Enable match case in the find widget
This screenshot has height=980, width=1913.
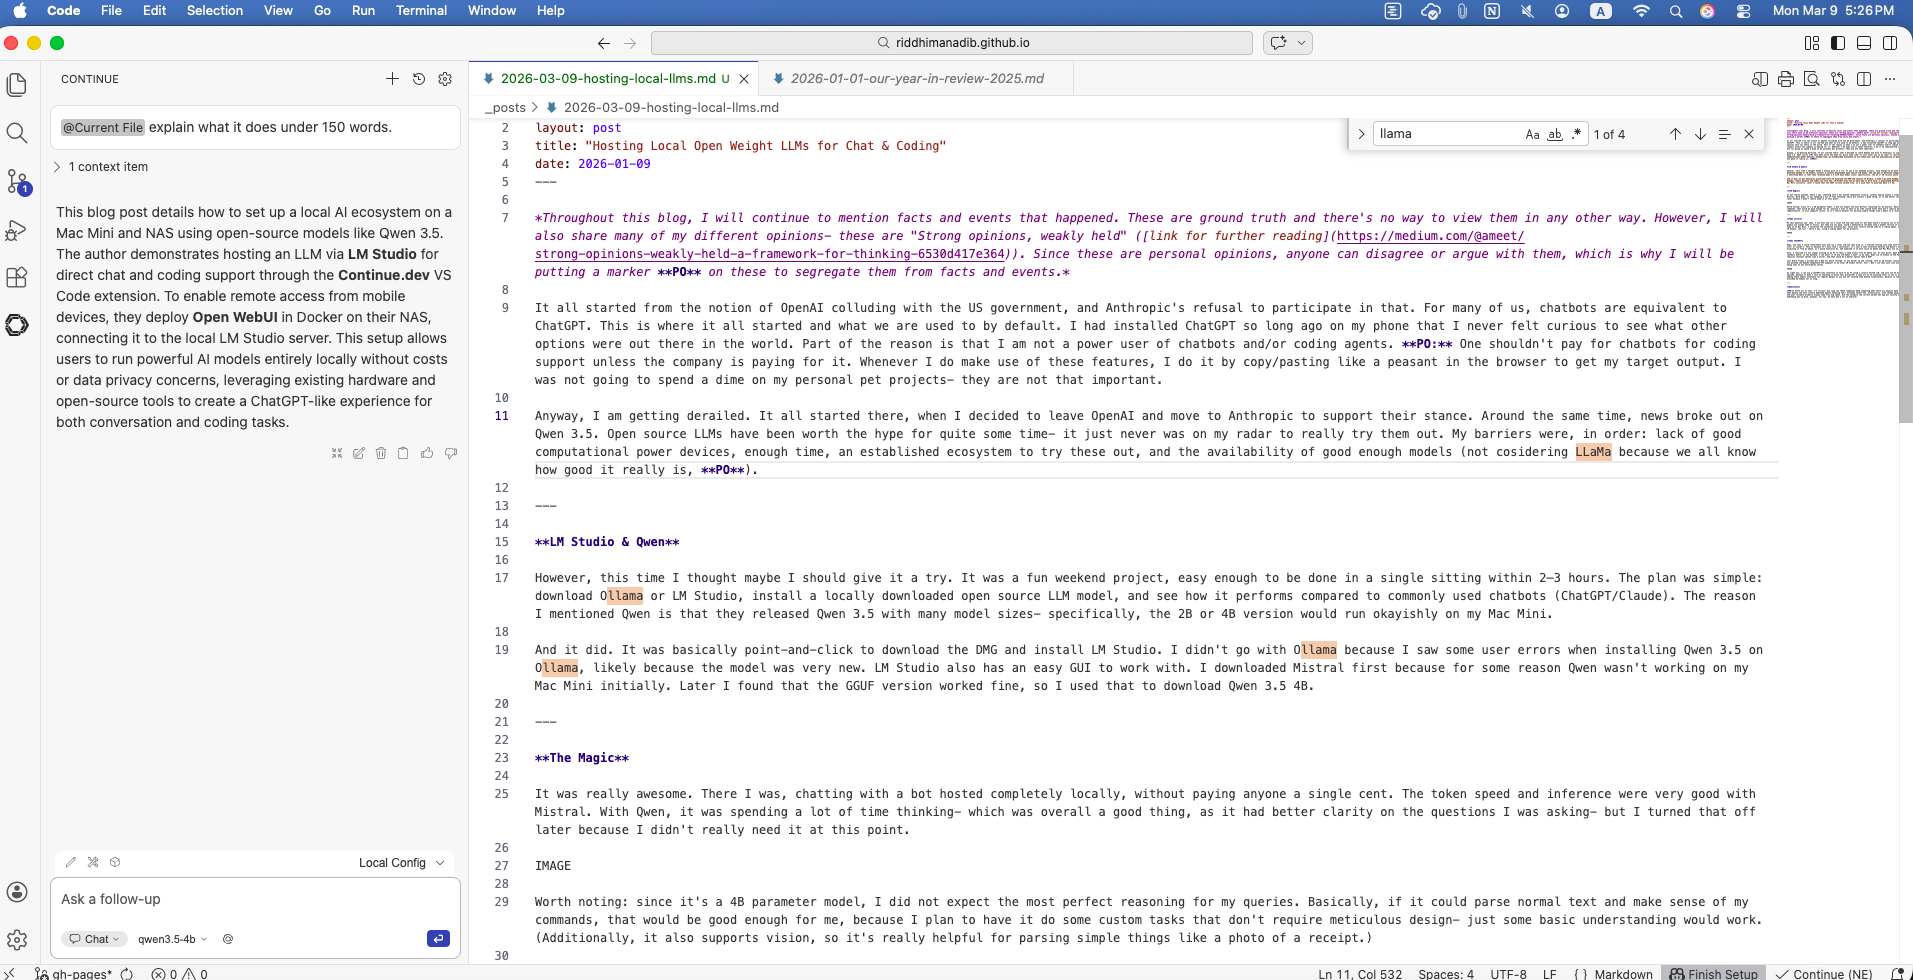point(1532,133)
